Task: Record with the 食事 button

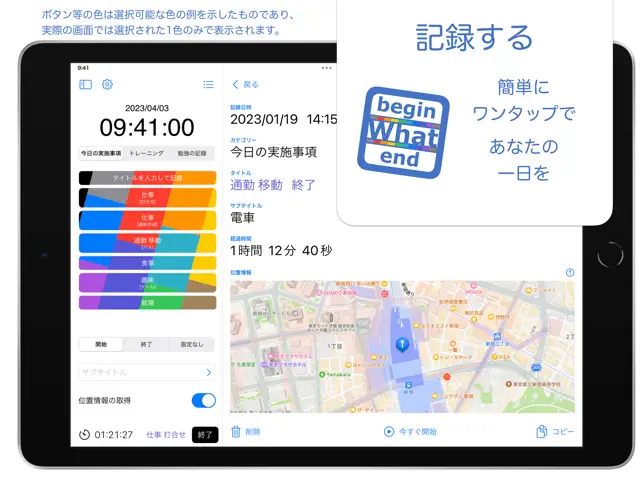Action: pos(147,263)
